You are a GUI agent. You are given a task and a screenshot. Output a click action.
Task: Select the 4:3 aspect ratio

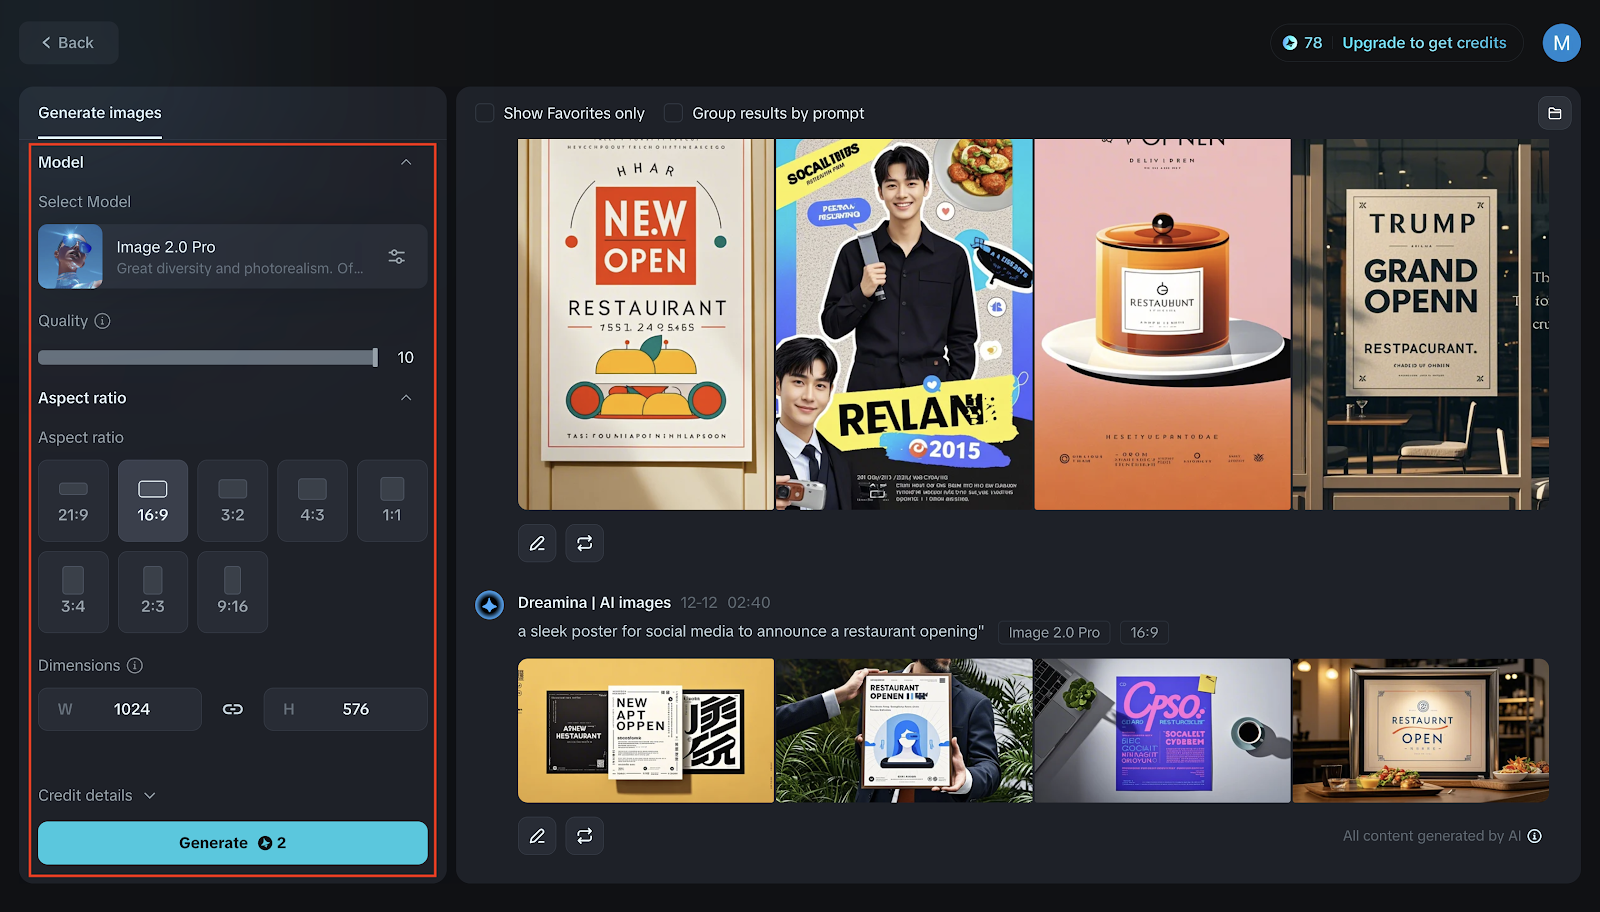click(x=312, y=501)
